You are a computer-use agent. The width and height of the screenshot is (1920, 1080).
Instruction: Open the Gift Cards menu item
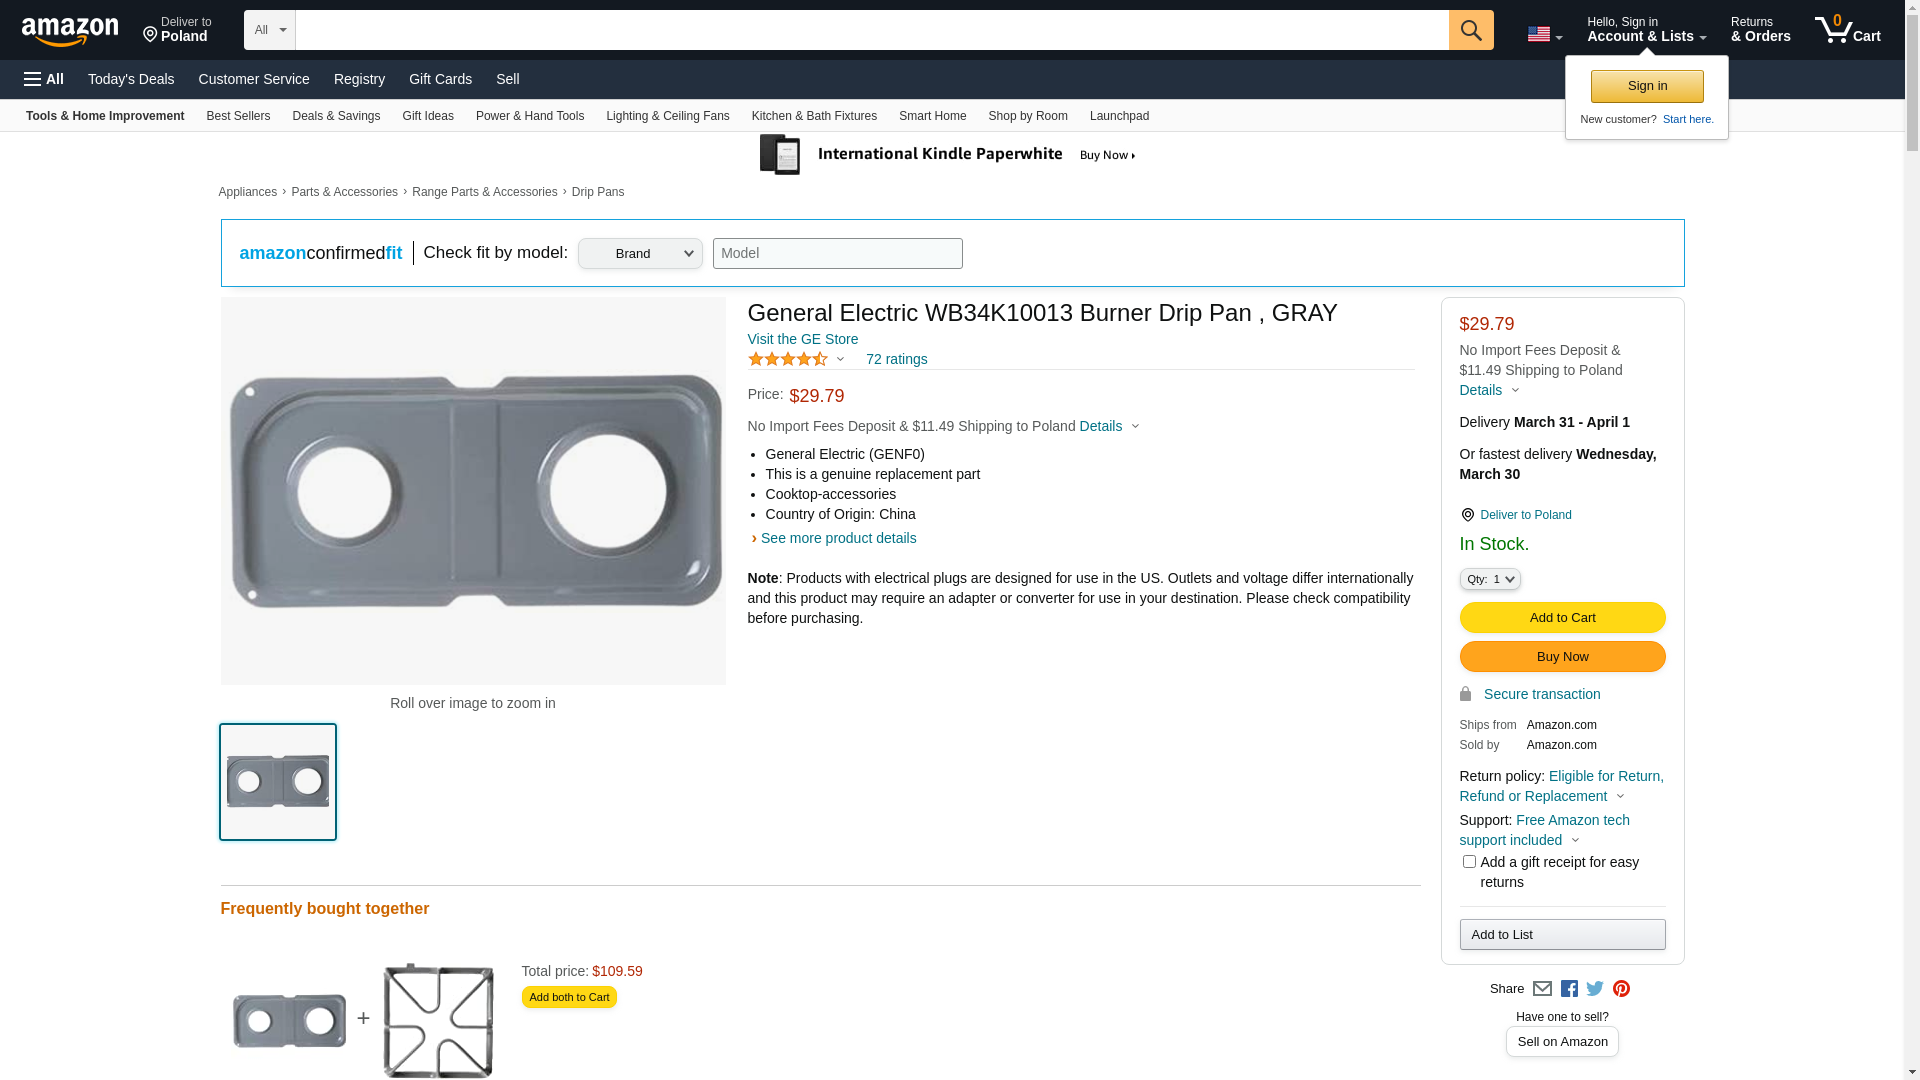click(440, 79)
